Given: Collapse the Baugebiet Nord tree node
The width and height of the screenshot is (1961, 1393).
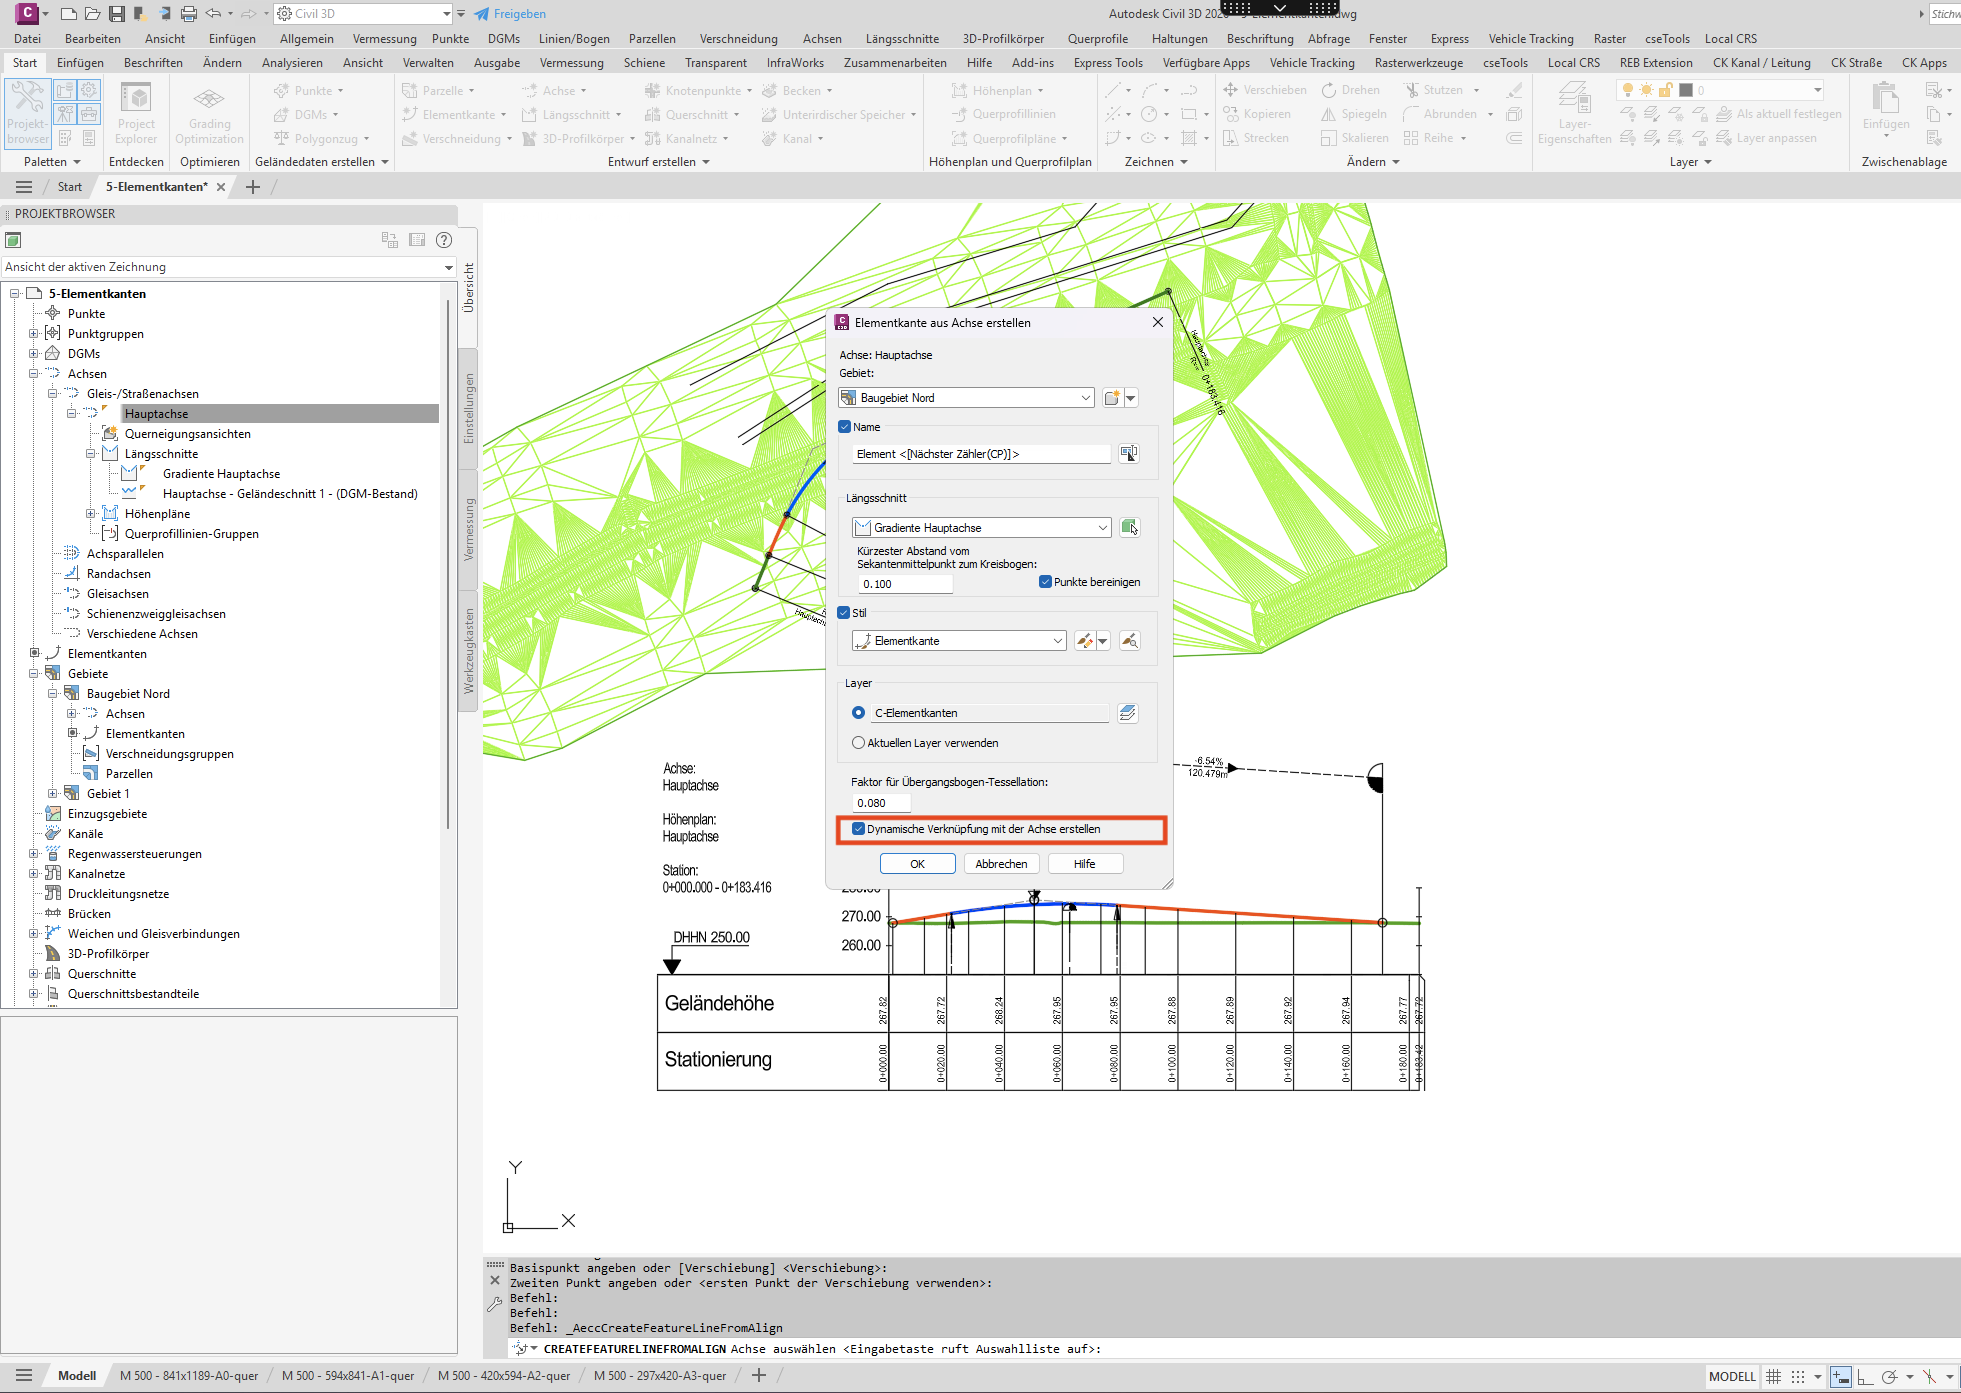Looking at the screenshot, I should coord(52,694).
